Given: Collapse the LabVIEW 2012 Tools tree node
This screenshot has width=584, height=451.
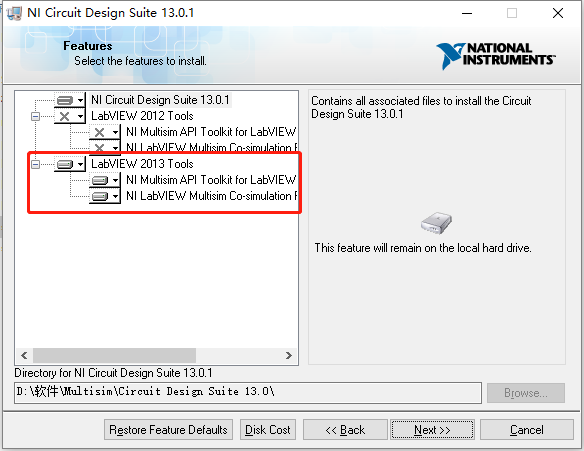Looking at the screenshot, I should (35, 117).
